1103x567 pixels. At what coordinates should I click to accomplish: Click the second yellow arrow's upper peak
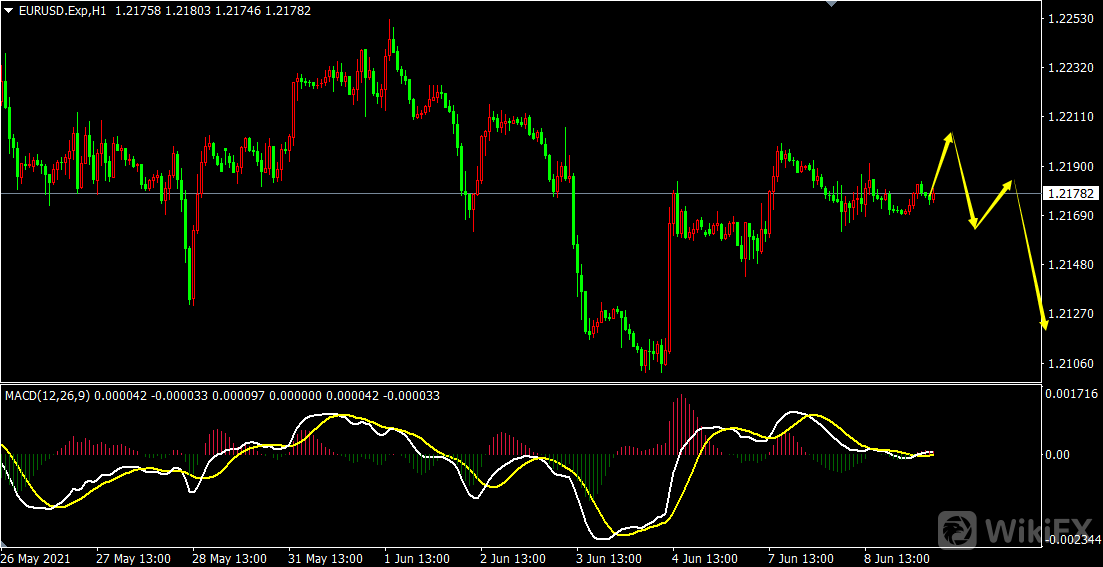1012,182
